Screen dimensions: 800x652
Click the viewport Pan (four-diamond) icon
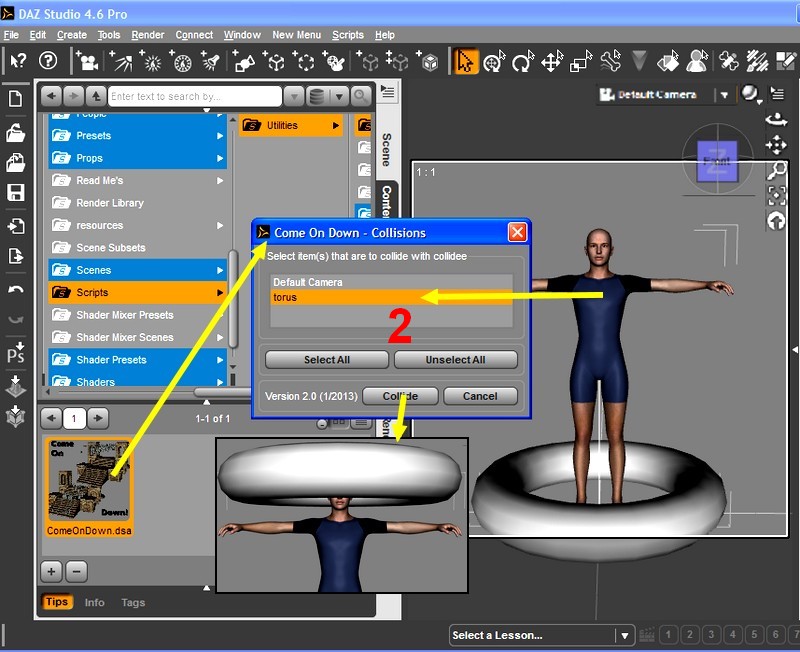click(776, 145)
